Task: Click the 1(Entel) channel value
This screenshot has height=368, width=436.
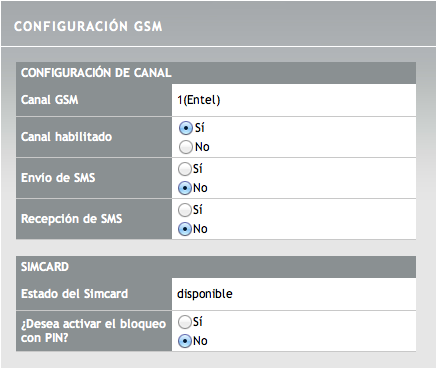Action: pyautogui.click(x=199, y=100)
